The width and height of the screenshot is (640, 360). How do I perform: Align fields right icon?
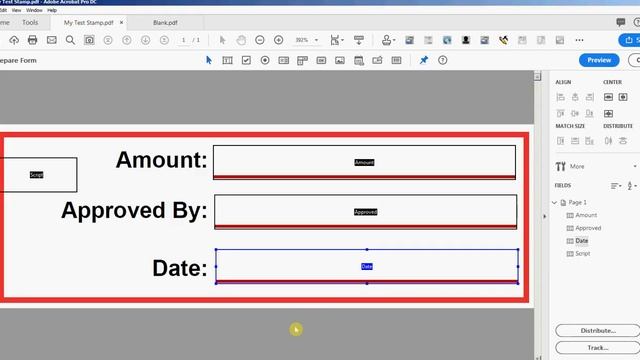589,97
